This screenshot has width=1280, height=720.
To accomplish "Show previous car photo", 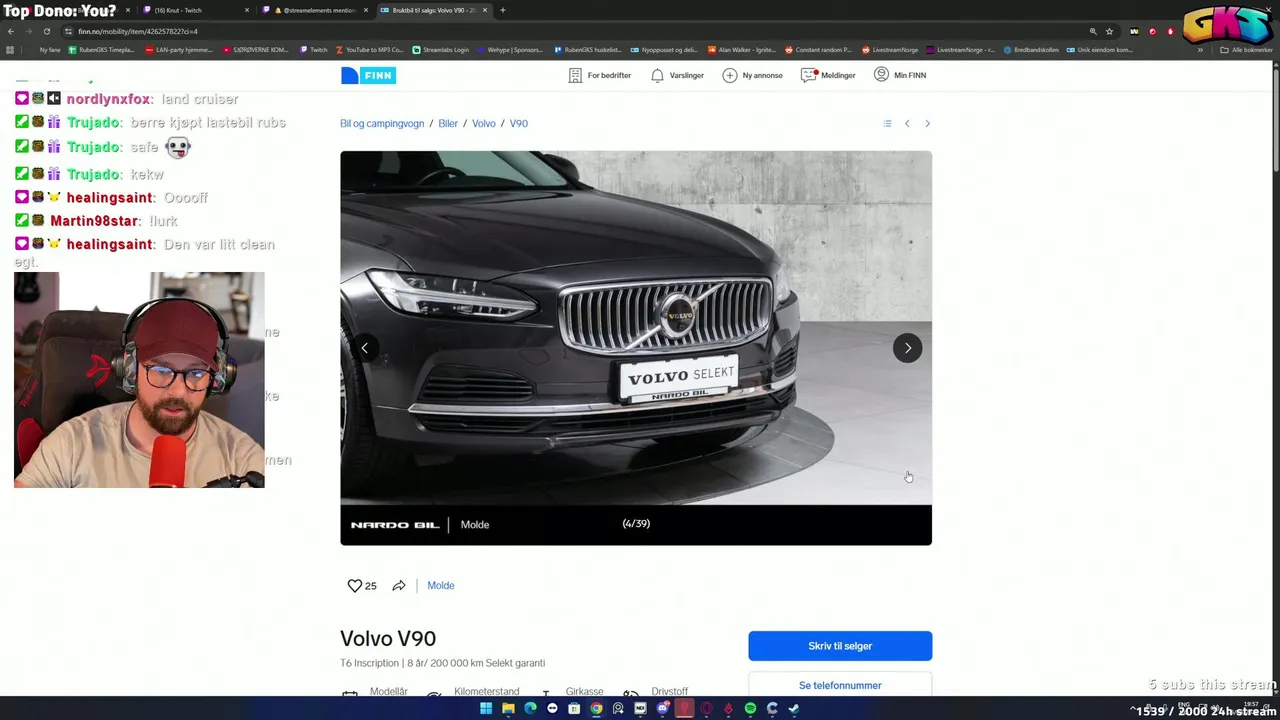I will click(365, 348).
